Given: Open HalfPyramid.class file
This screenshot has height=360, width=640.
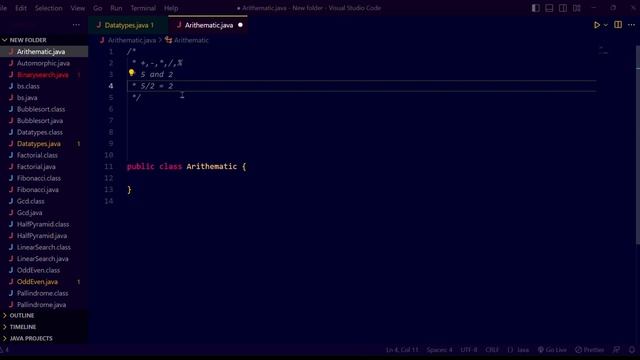Looking at the screenshot, I should 44,224.
